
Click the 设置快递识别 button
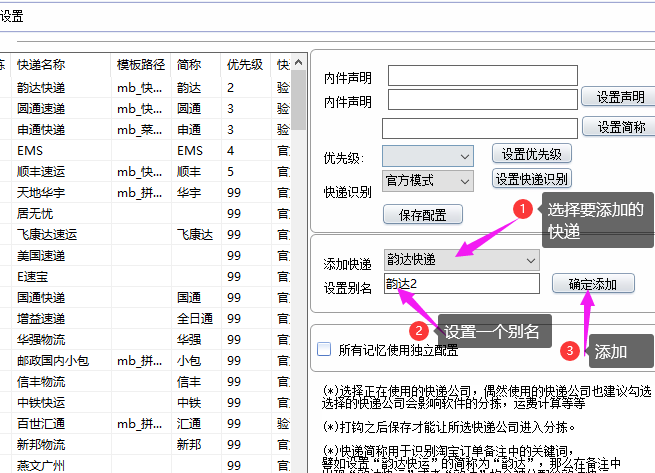click(x=531, y=179)
